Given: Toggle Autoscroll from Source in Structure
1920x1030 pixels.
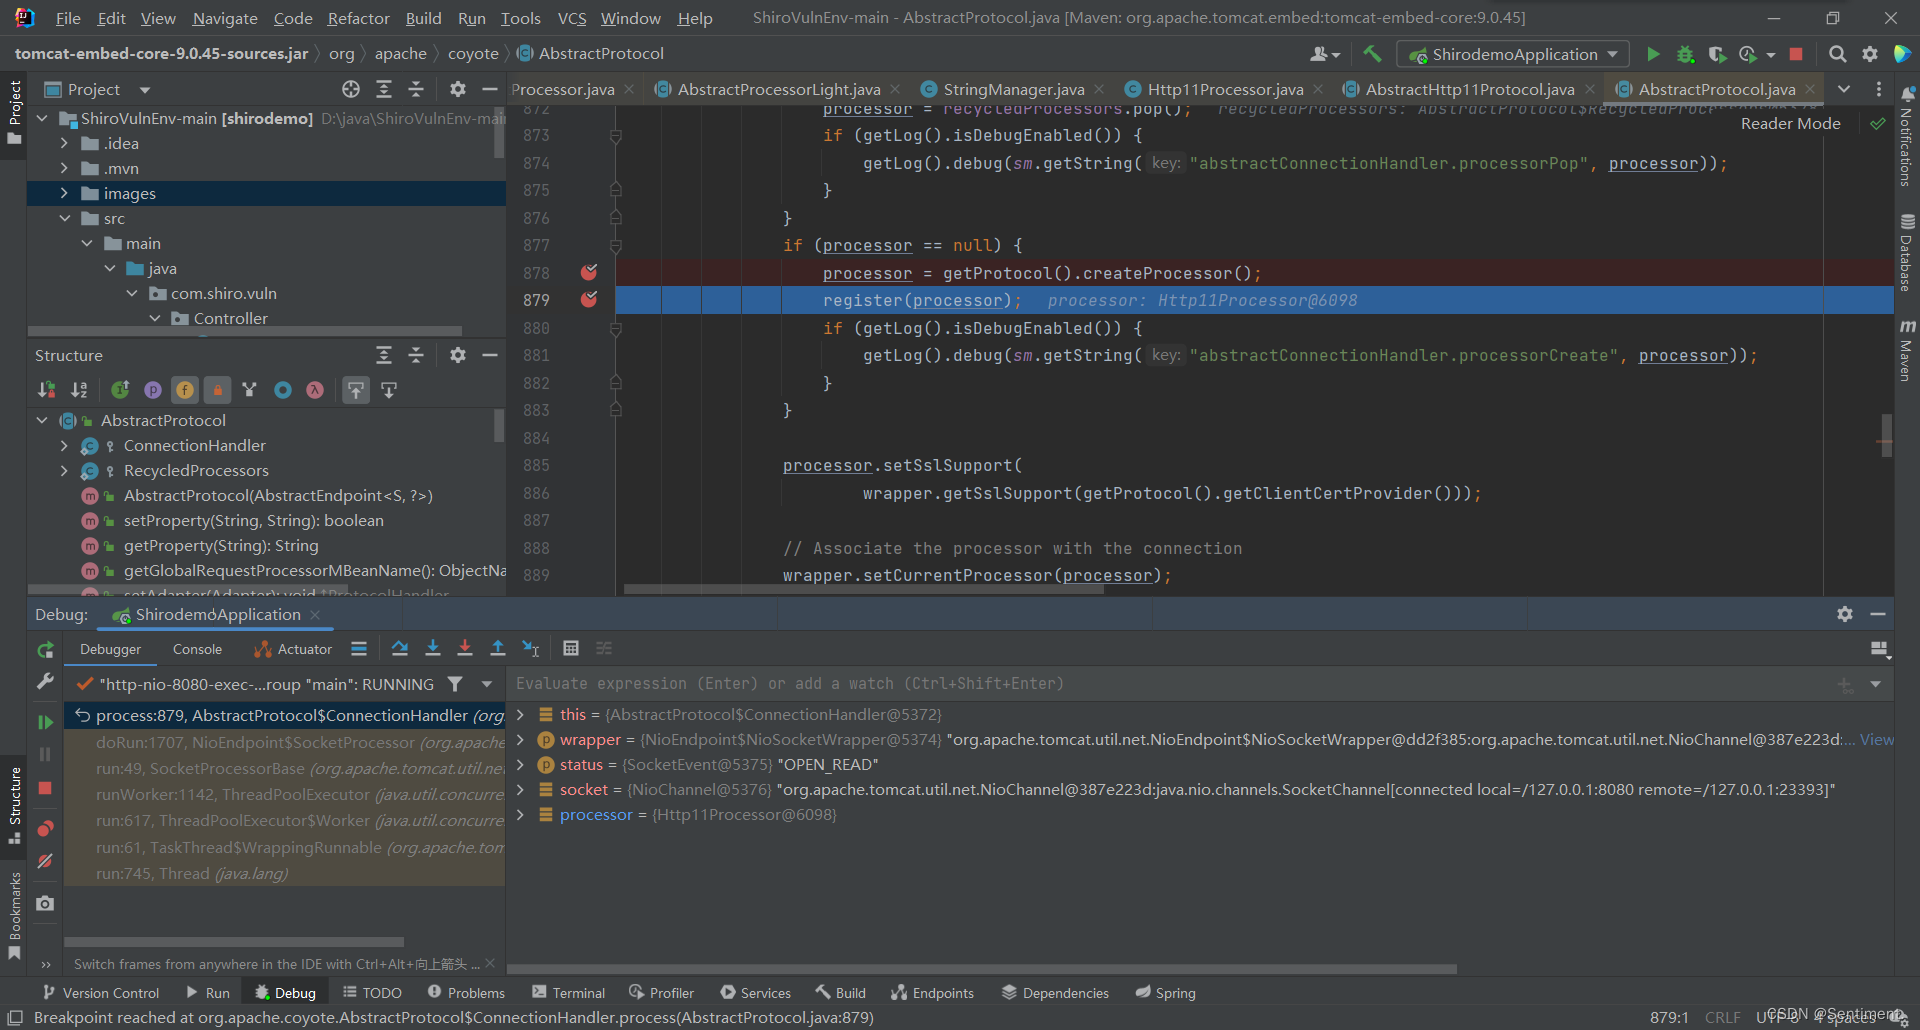Looking at the screenshot, I should click(389, 390).
